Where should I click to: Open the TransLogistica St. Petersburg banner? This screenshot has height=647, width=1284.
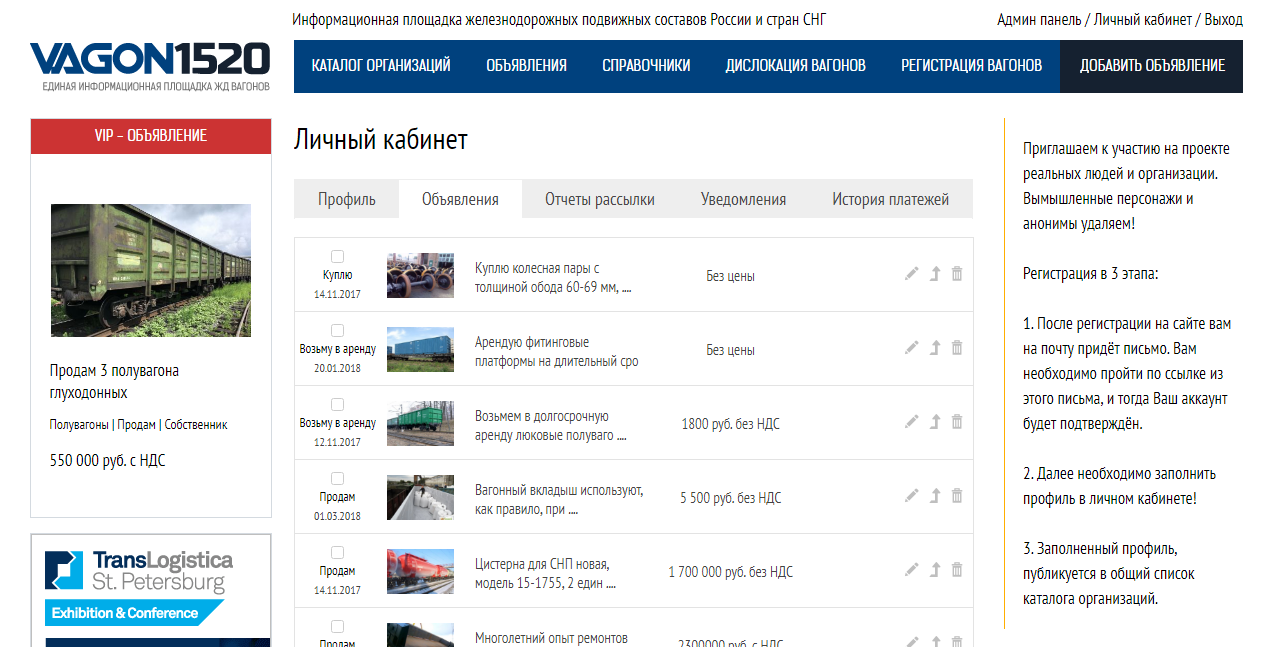click(151, 590)
